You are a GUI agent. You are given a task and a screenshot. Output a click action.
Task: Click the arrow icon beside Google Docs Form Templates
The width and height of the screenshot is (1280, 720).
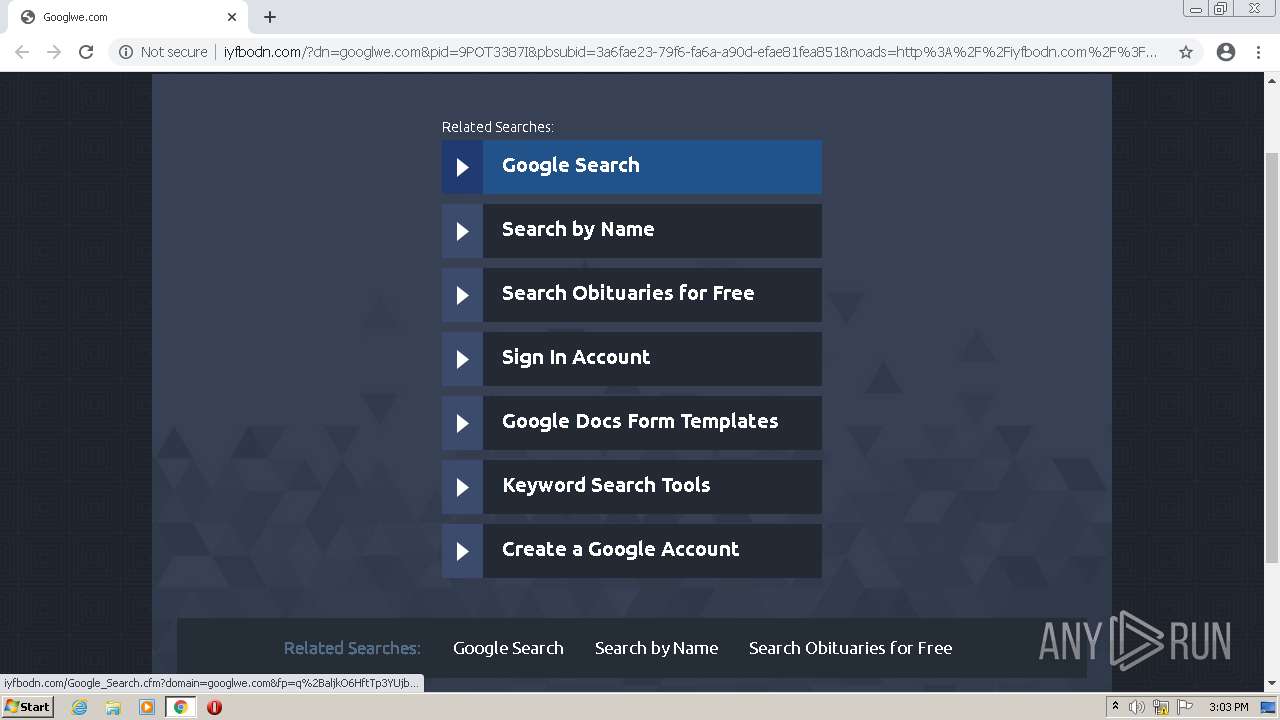click(x=462, y=423)
